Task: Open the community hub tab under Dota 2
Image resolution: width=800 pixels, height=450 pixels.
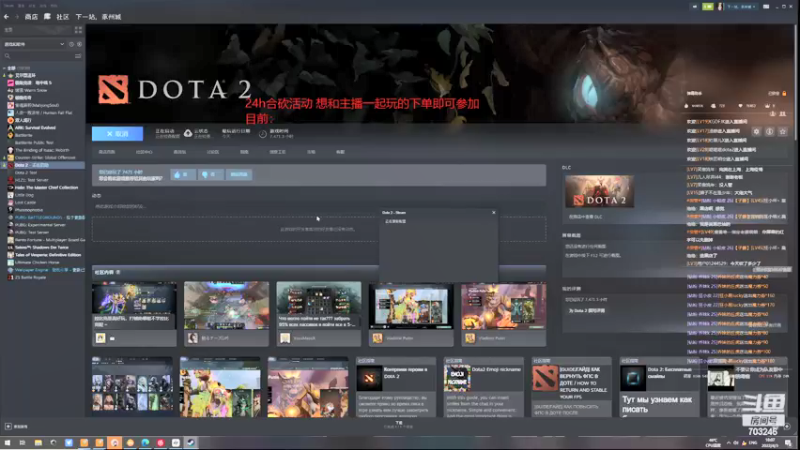Action: pyautogui.click(x=144, y=152)
